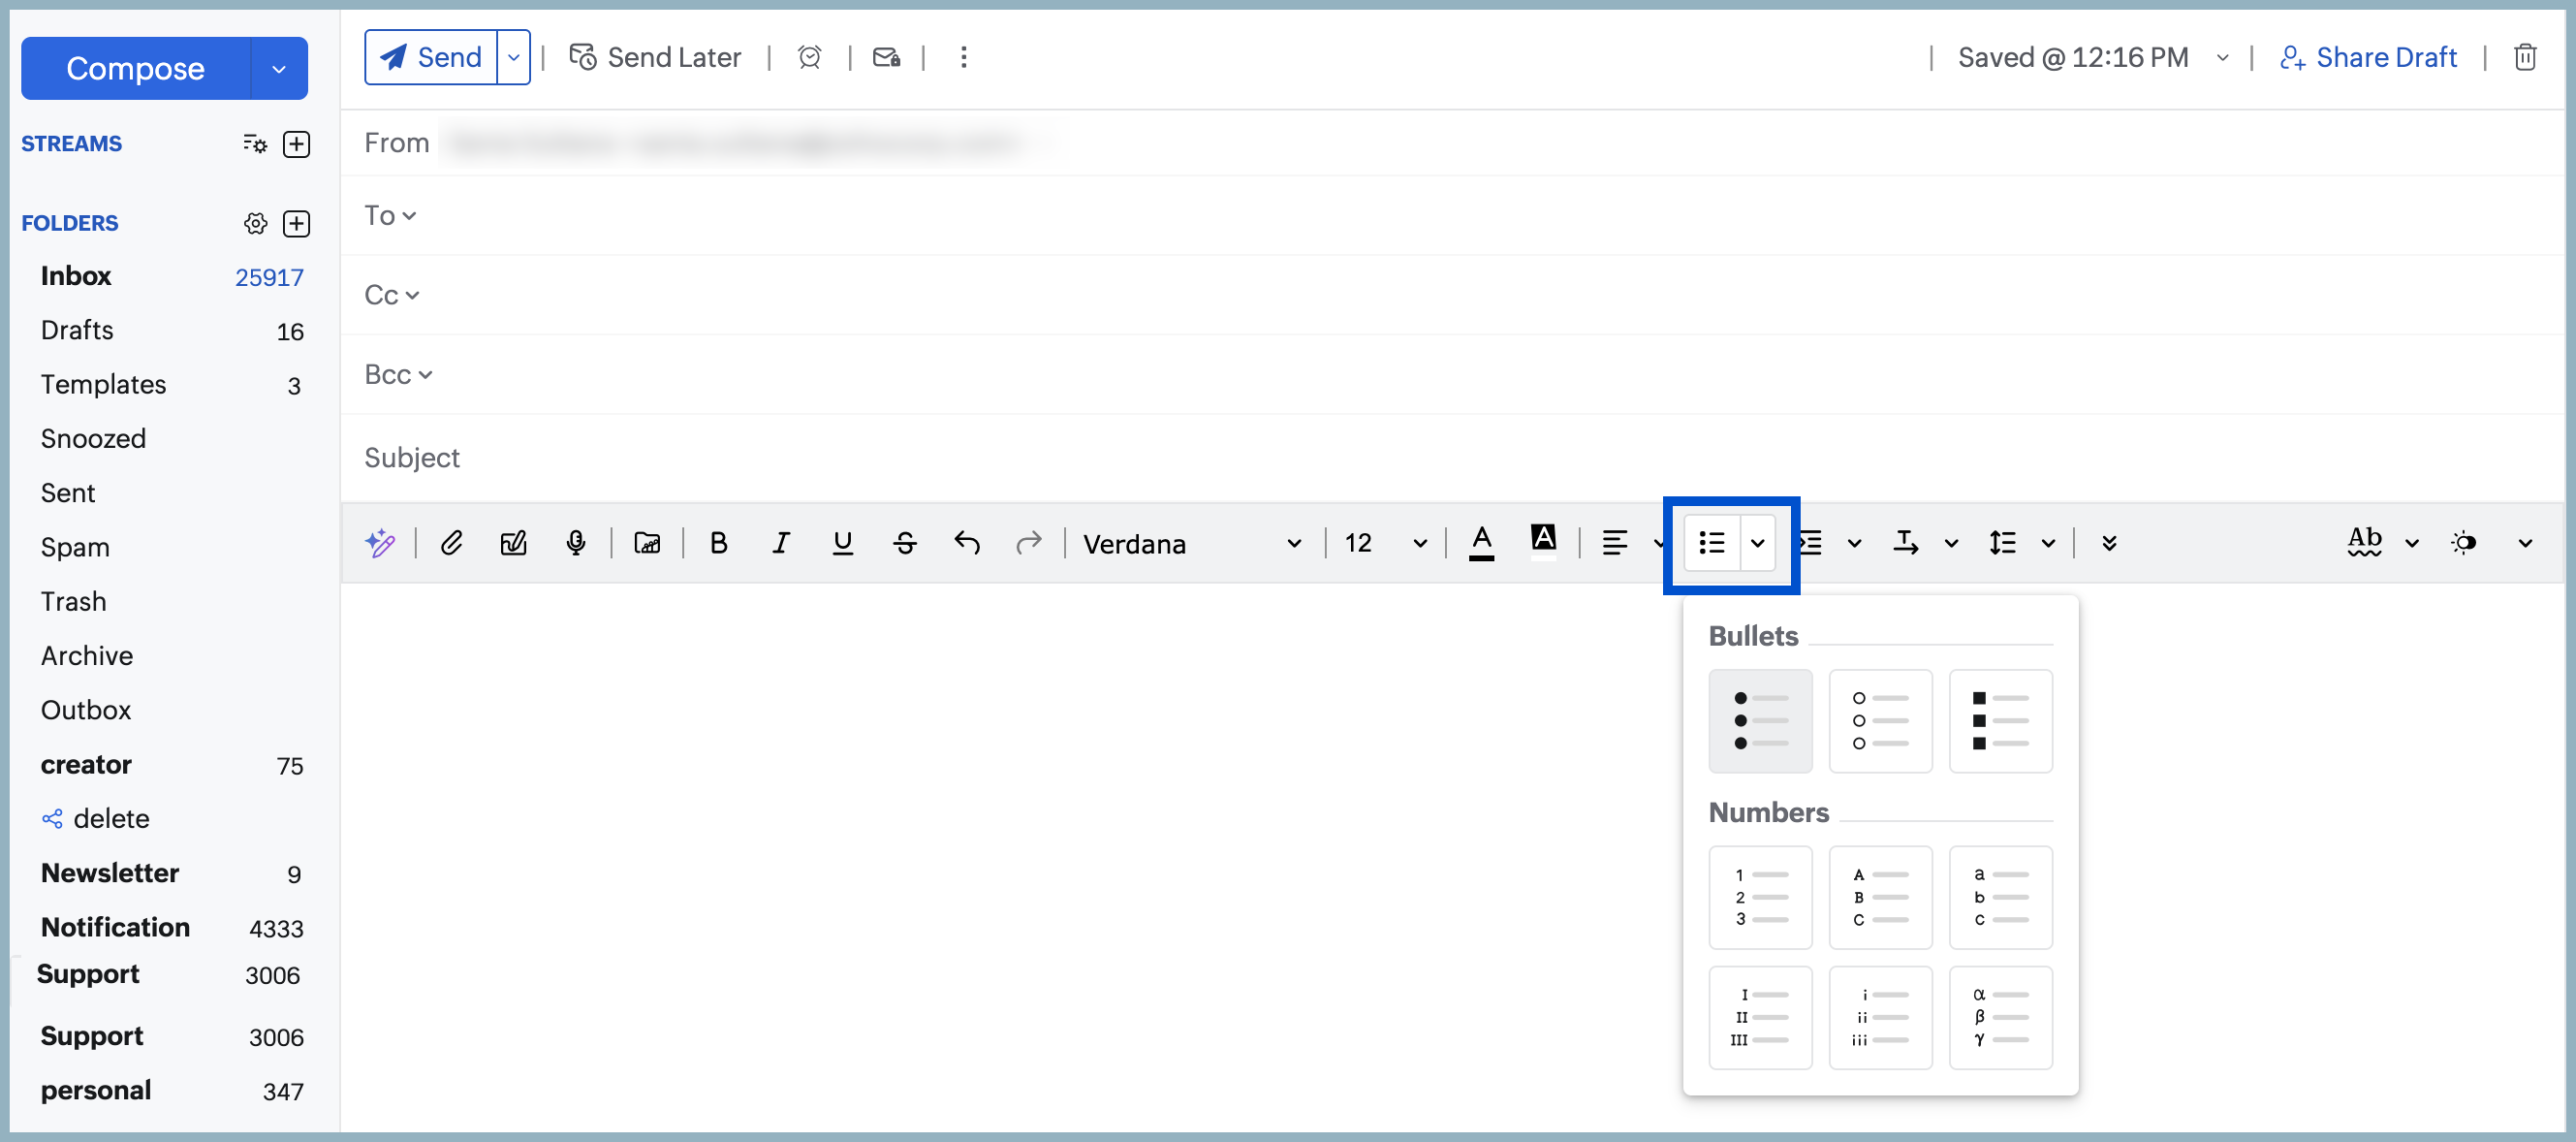Insert an image from folder icon
This screenshot has width=2576, height=1142.
click(647, 543)
